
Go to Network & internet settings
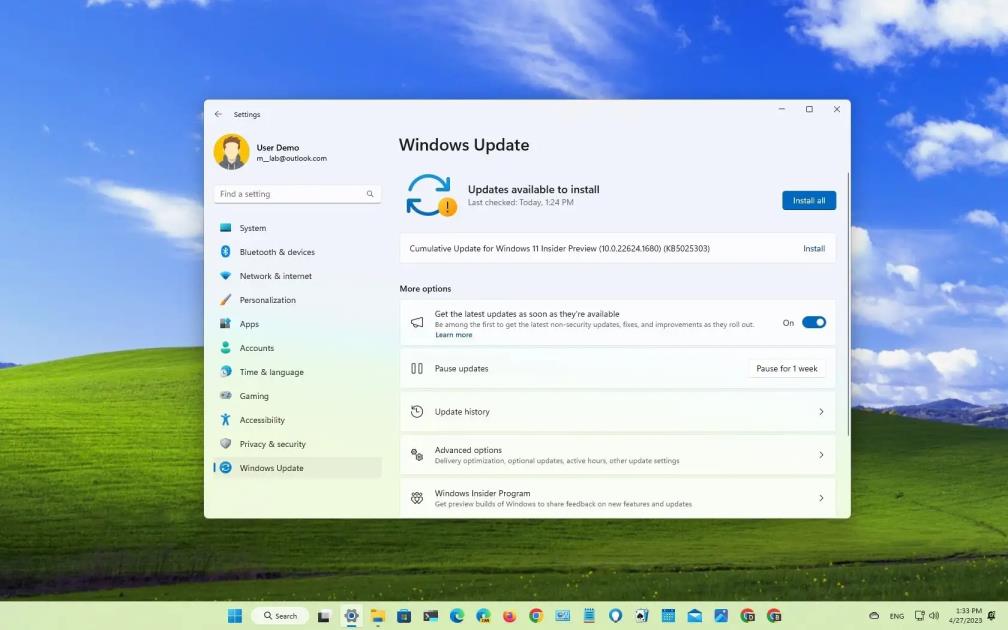[297, 276]
